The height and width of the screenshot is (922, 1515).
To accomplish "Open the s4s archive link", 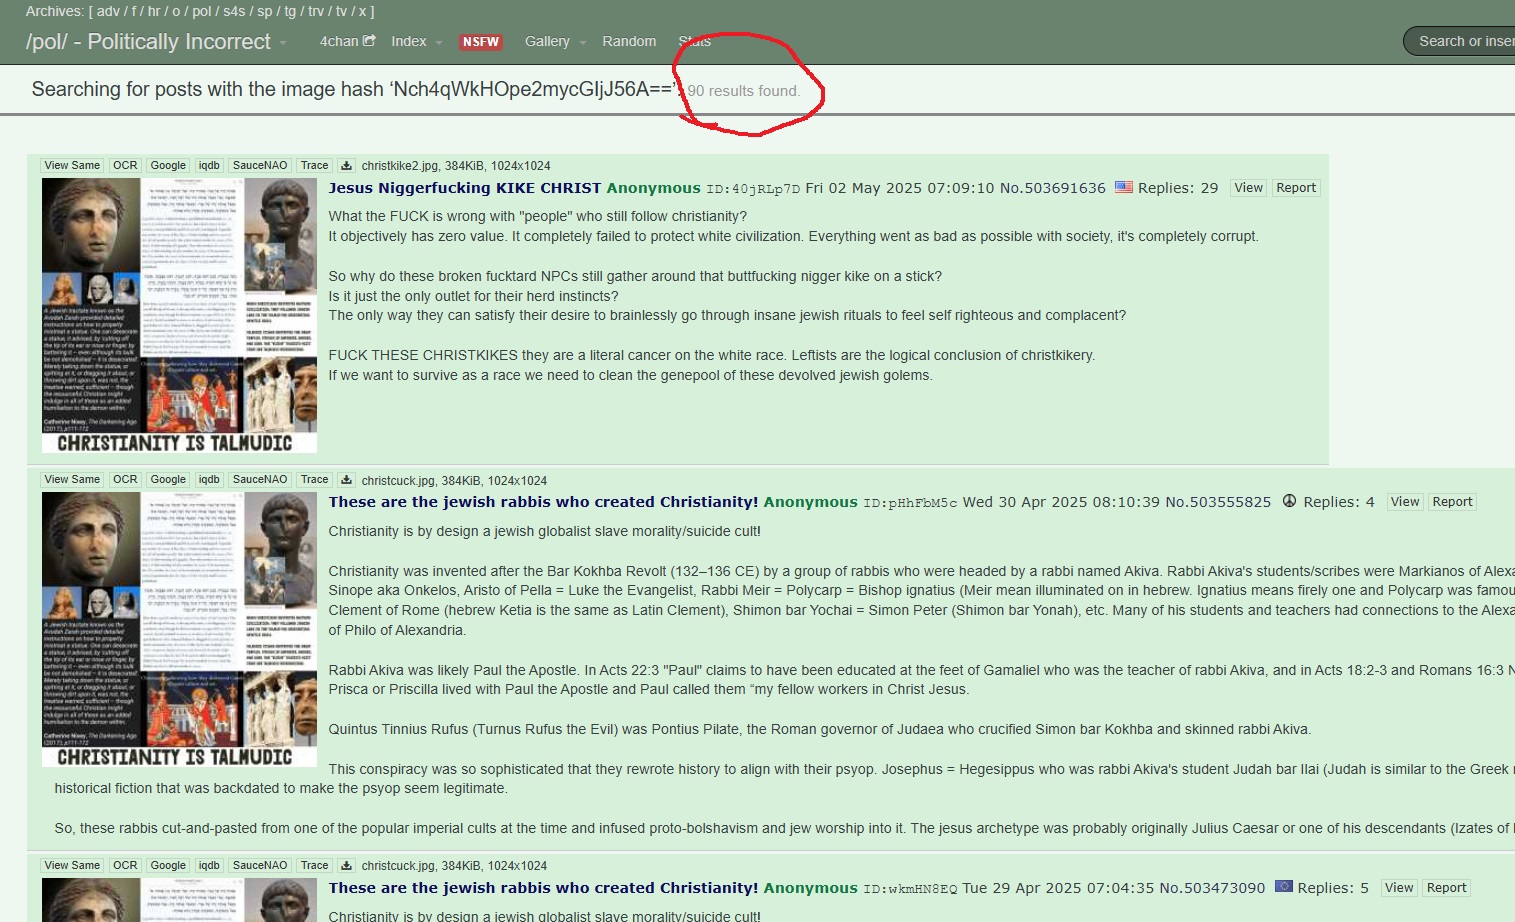I will [234, 11].
